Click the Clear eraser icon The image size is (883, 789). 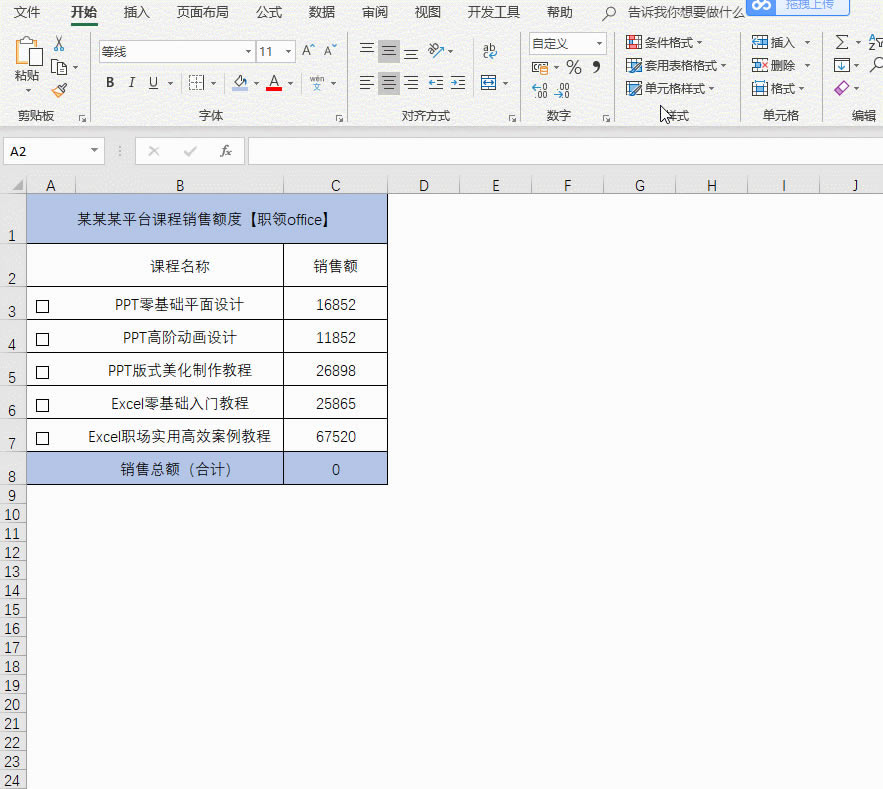(x=842, y=88)
